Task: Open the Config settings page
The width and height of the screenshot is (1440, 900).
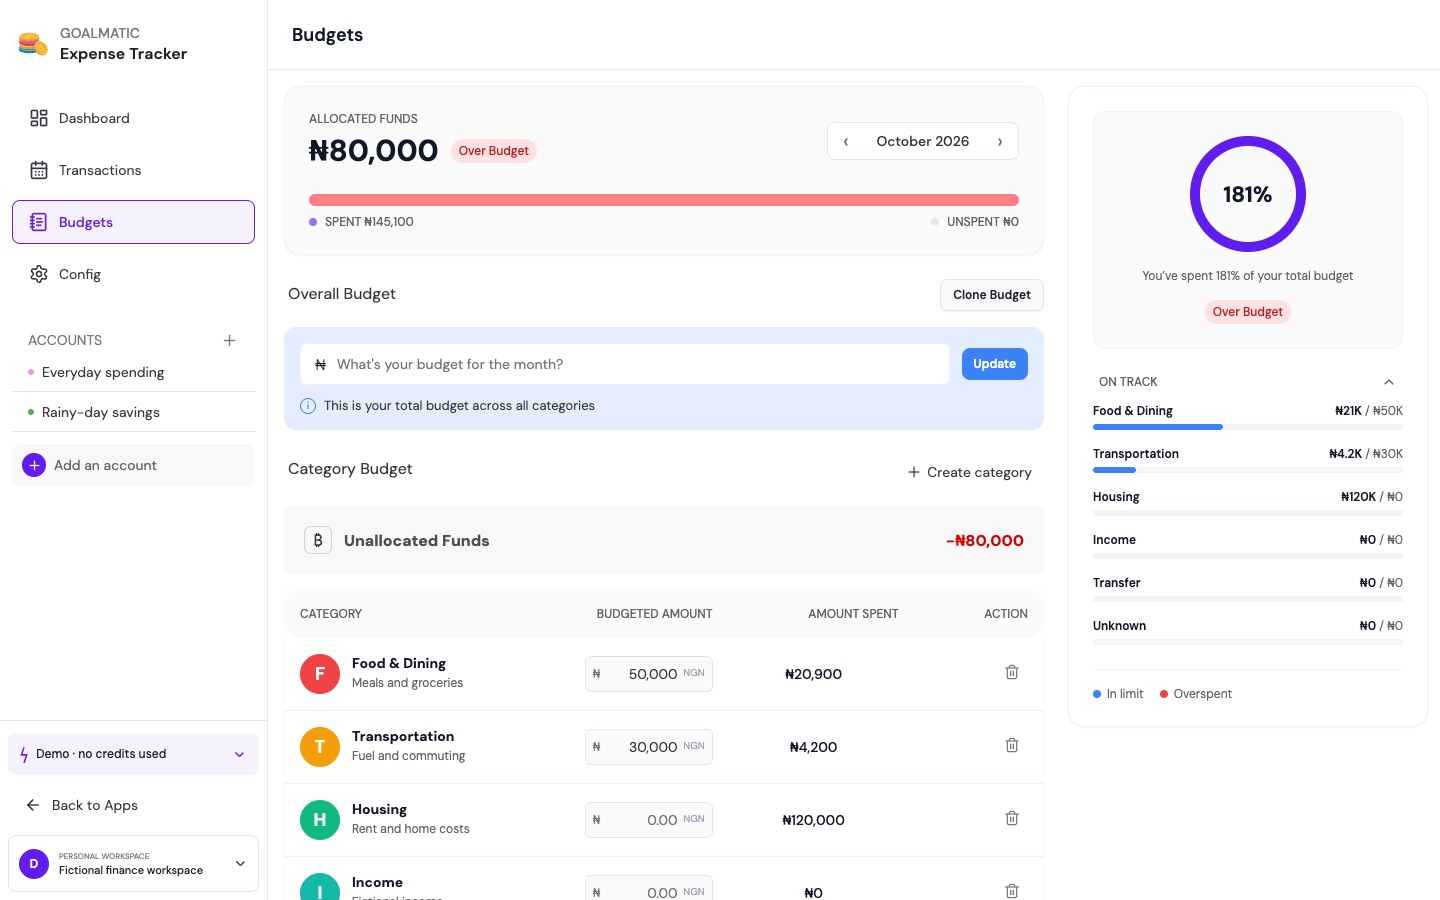Action: click(133, 274)
